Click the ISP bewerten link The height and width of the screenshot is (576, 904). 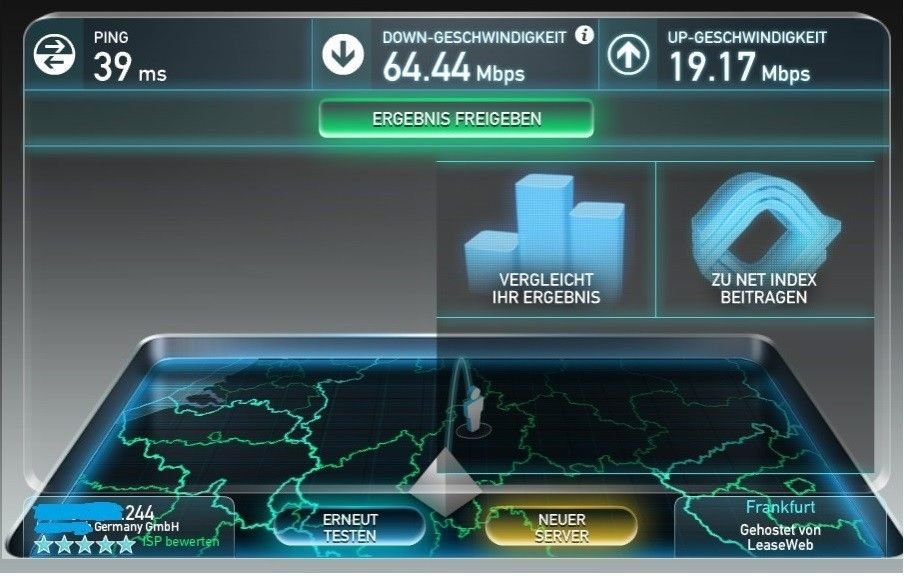(180, 541)
